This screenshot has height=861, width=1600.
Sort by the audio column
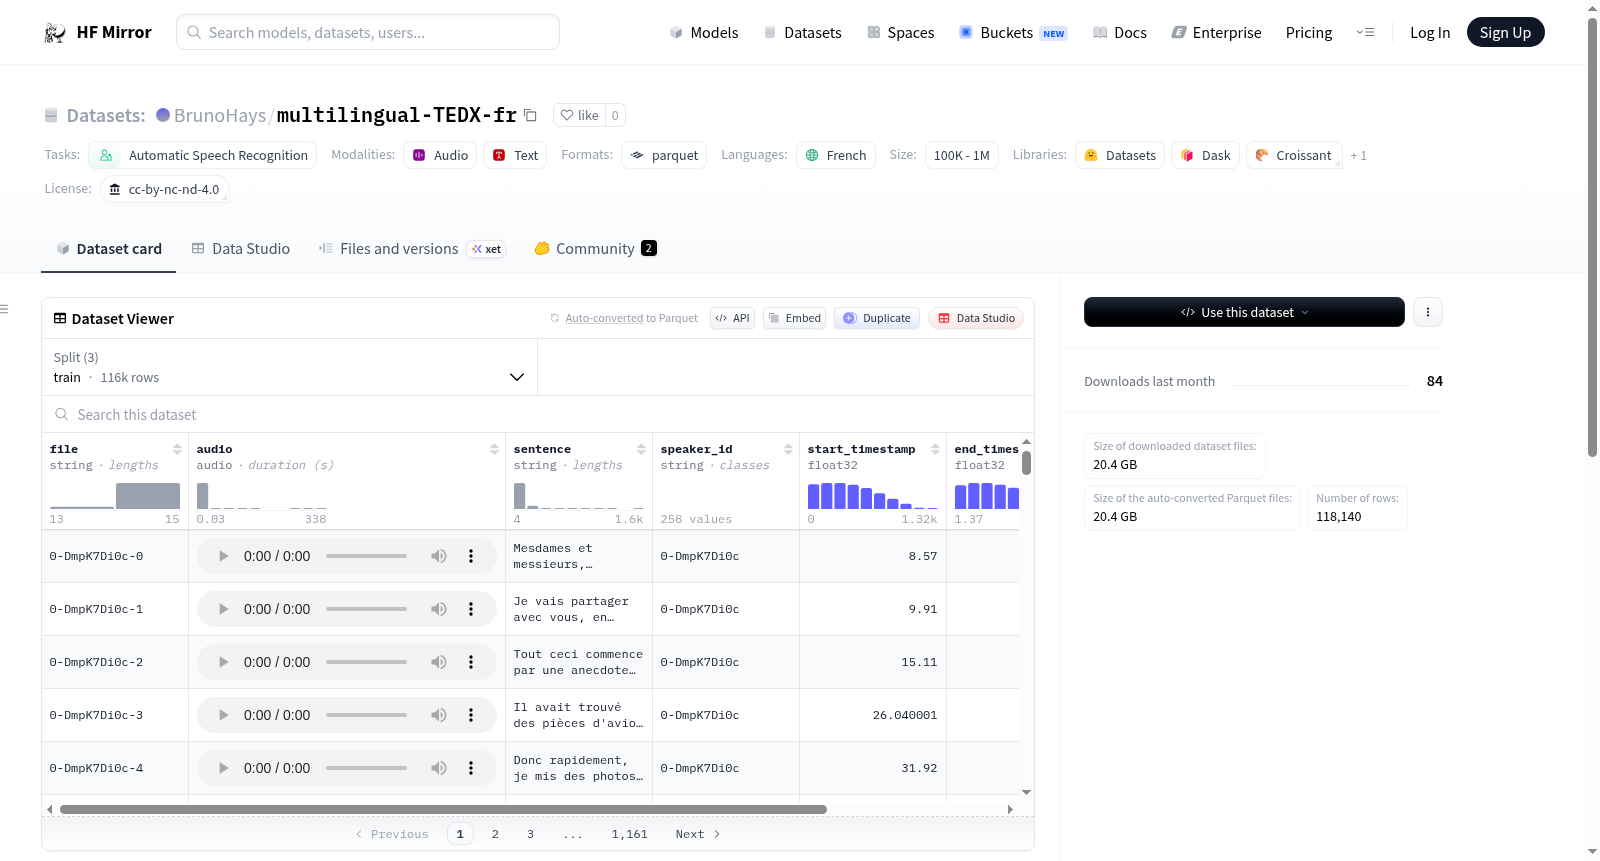point(494,449)
